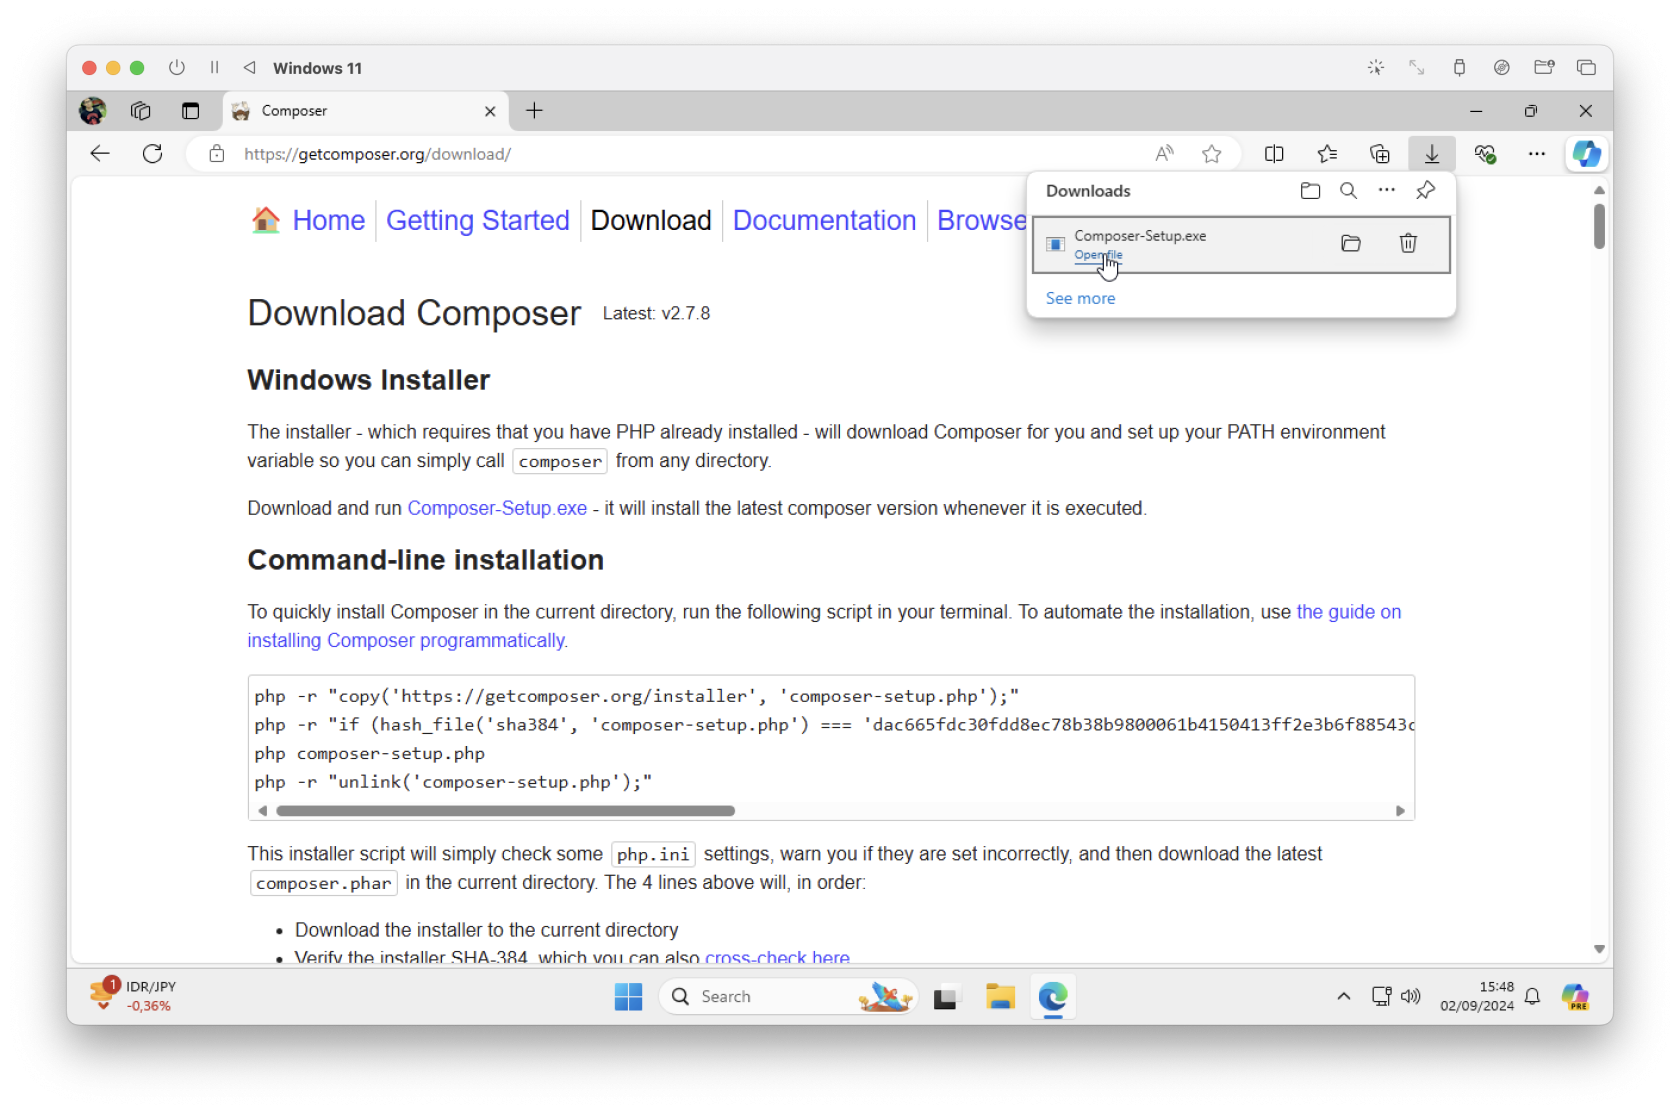Select the Composer browser tab

(x=365, y=111)
